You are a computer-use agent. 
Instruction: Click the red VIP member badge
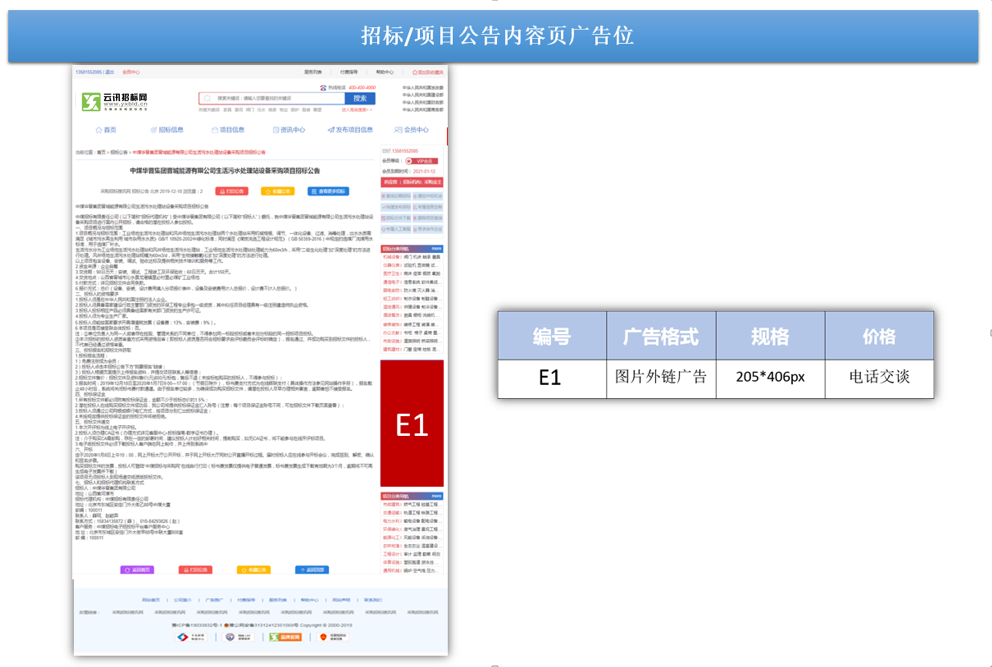pyautogui.click(x=422, y=161)
